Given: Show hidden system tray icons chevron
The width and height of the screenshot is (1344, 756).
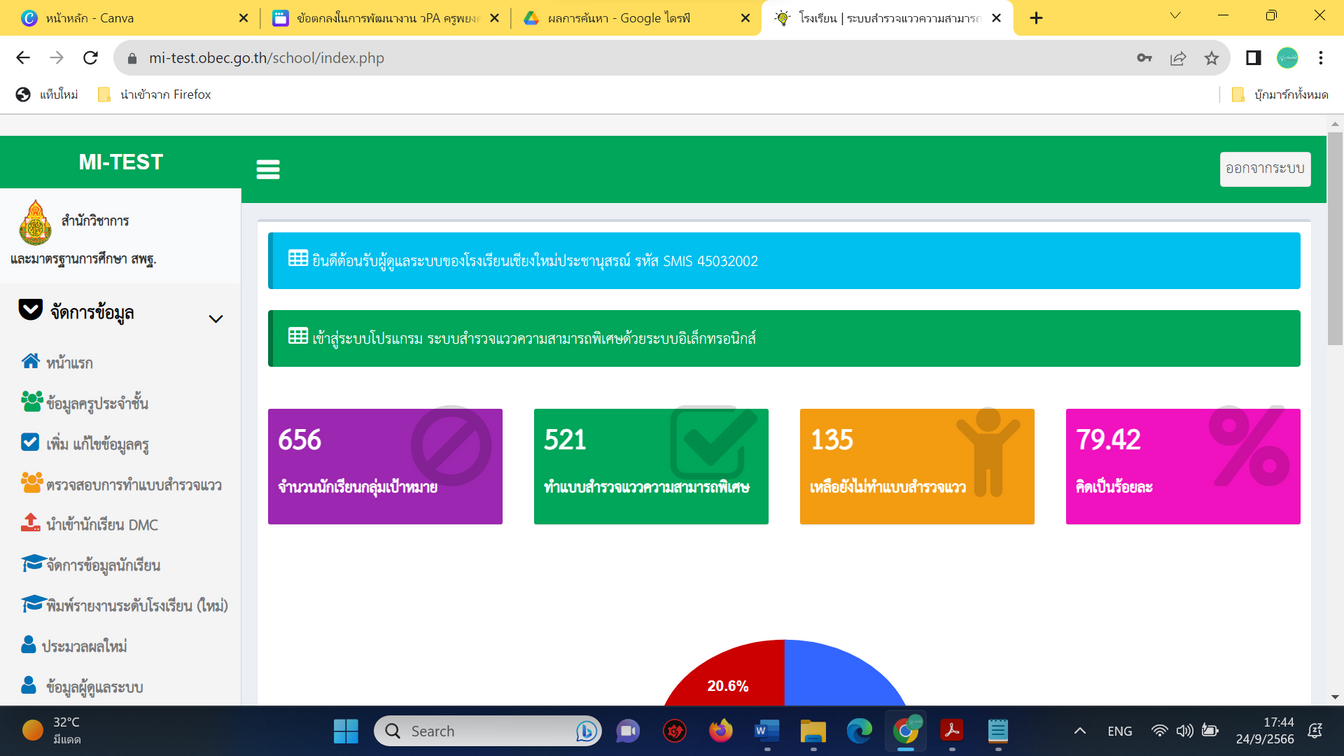Looking at the screenshot, I should (x=1079, y=731).
